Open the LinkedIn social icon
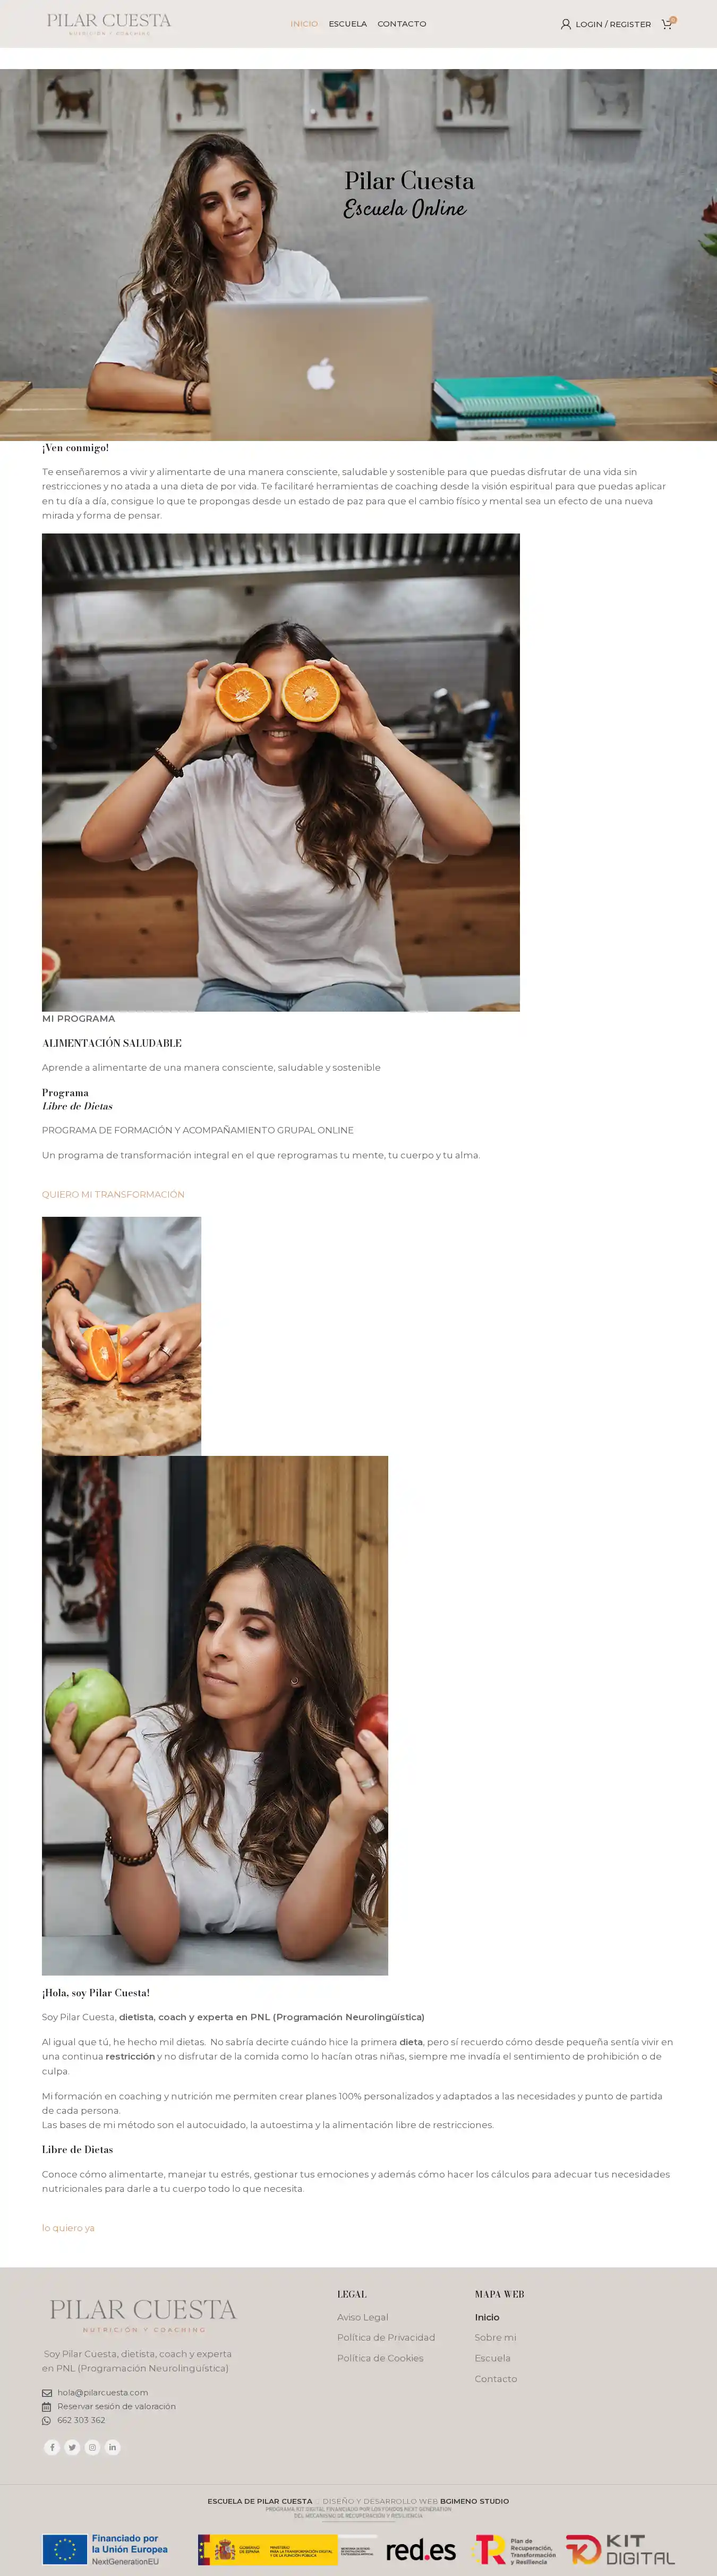The image size is (717, 2576). 112,2447
